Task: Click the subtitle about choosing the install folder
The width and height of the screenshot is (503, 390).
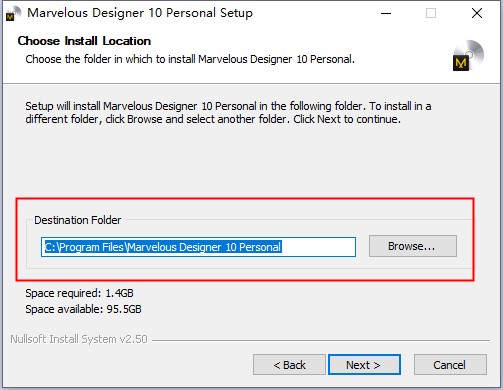Action: click(190, 59)
